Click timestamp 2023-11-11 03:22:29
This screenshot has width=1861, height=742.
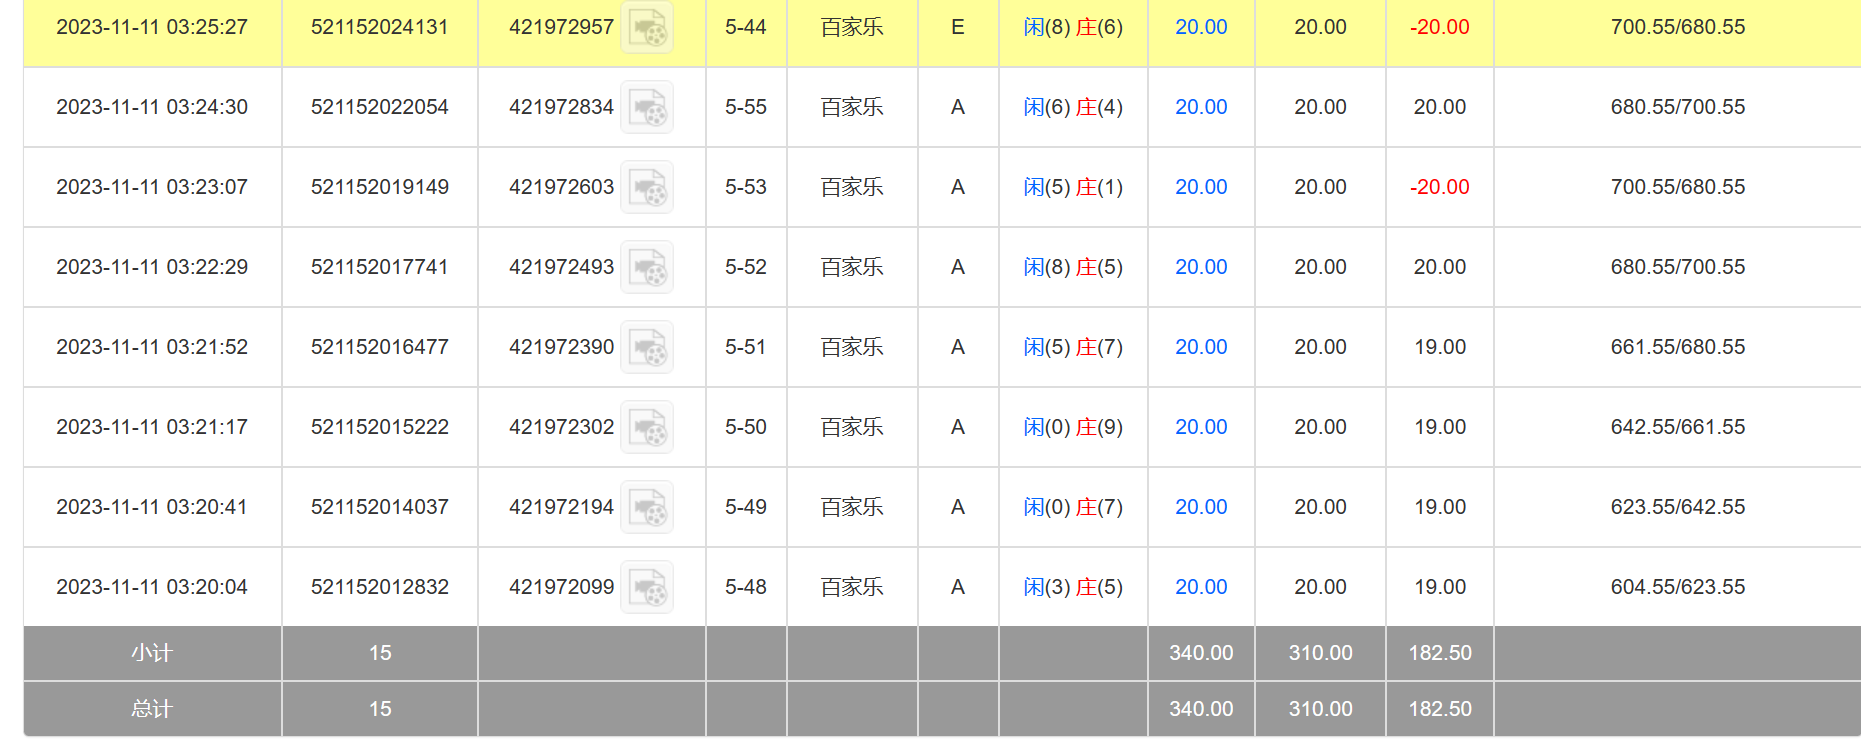152,267
